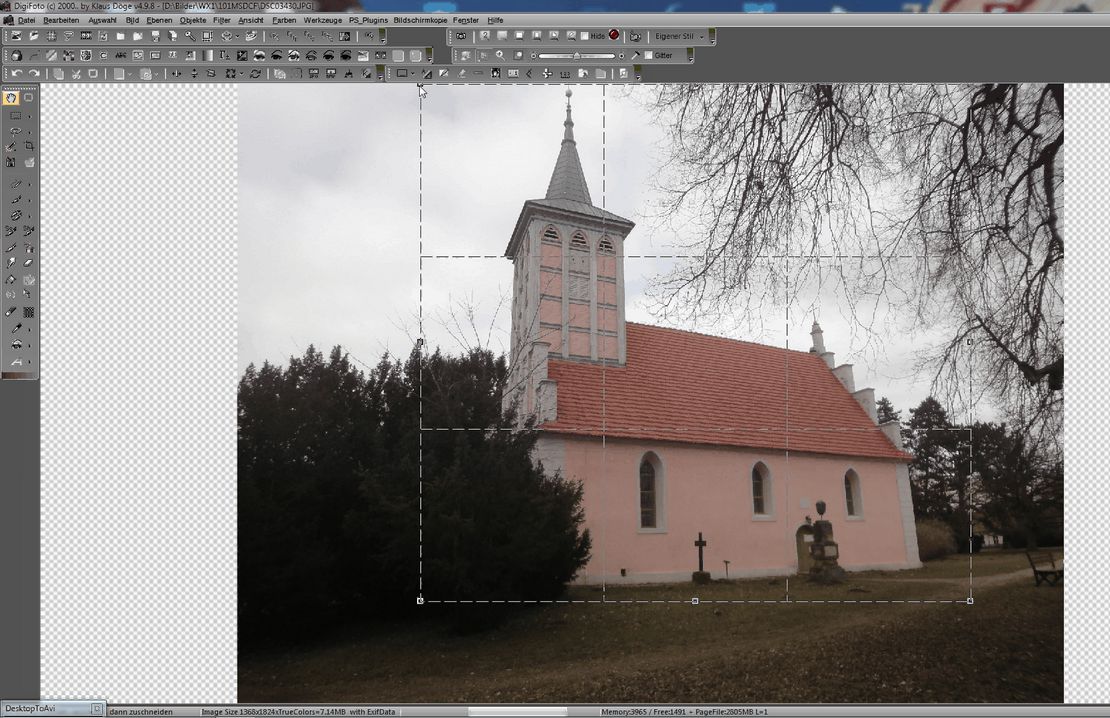The height and width of the screenshot is (718, 1110).
Task: Open the Eigener Stil dropdown
Action: click(701, 36)
